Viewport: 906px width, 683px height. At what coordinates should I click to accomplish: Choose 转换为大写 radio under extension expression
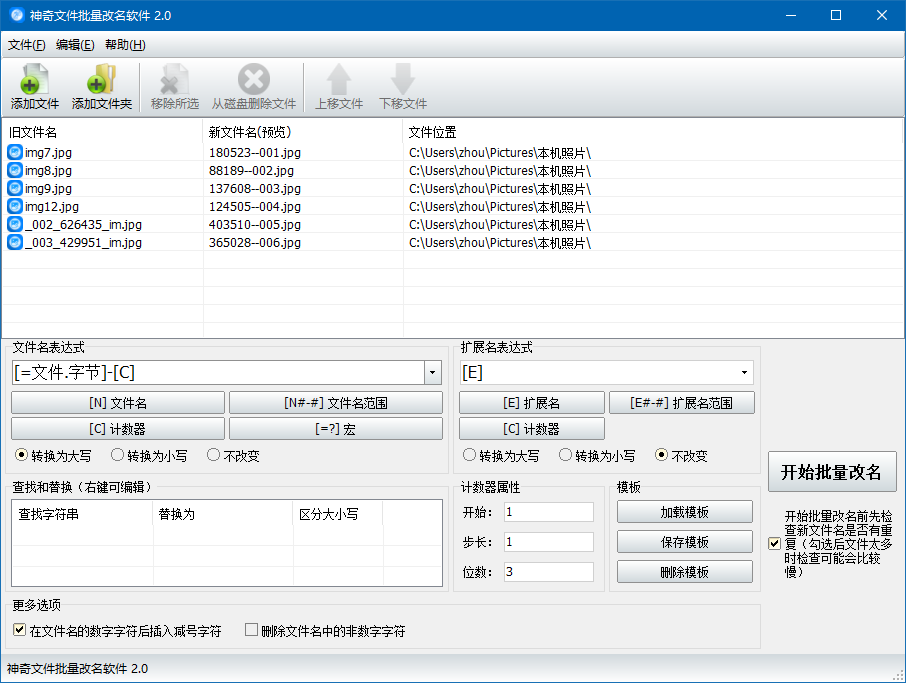tap(470, 455)
